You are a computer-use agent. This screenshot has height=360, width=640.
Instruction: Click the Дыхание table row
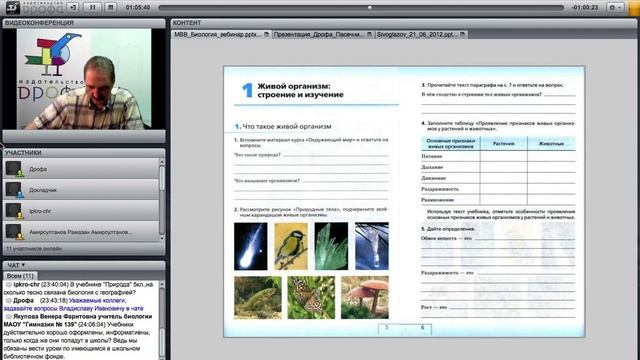[x=498, y=167]
